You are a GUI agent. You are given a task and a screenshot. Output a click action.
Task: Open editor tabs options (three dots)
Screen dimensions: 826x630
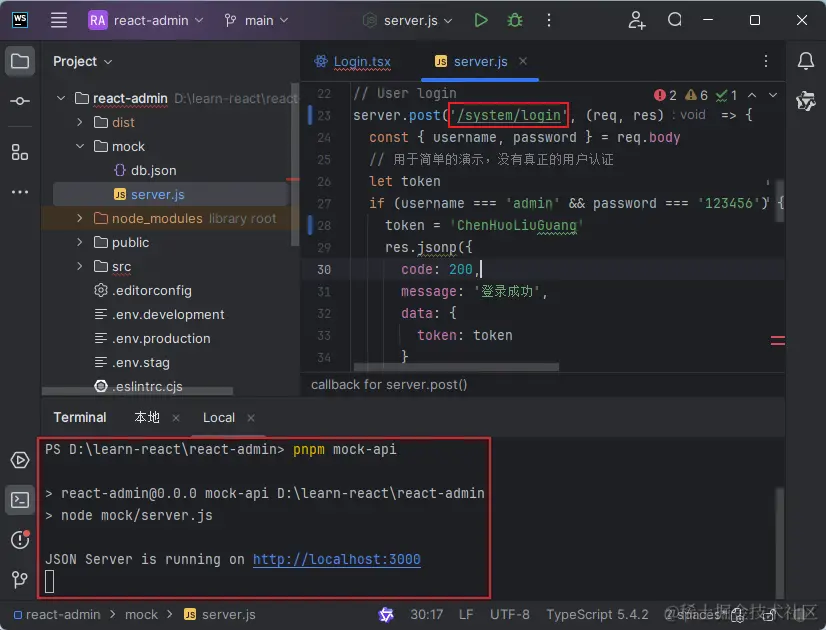point(765,61)
